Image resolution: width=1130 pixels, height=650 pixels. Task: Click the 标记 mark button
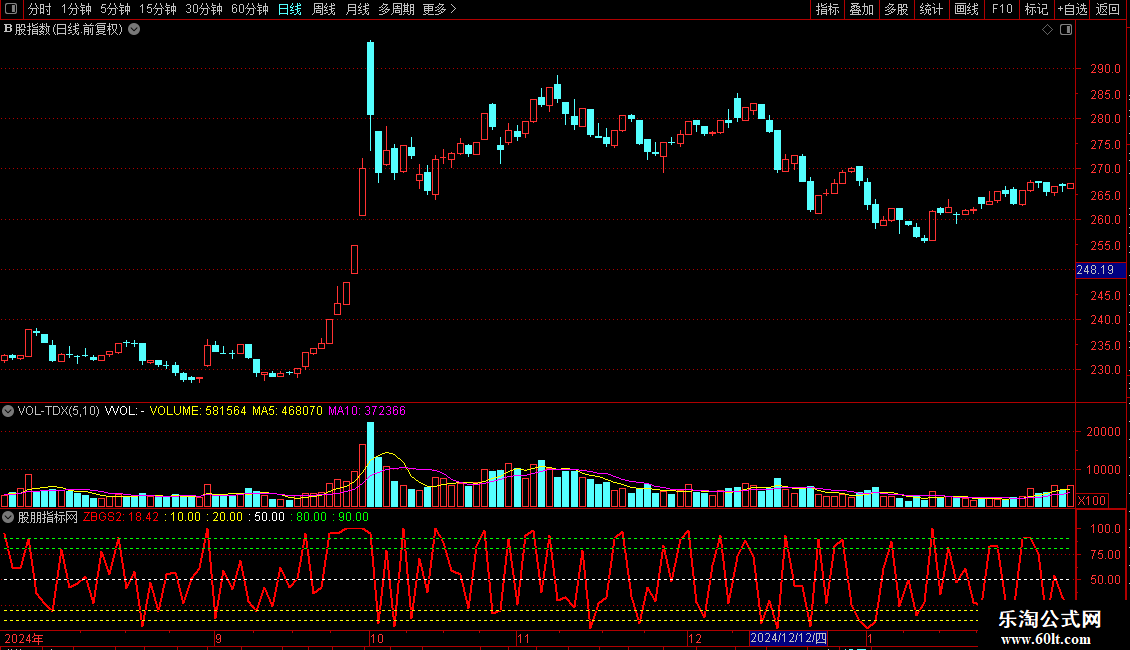click(x=1036, y=9)
